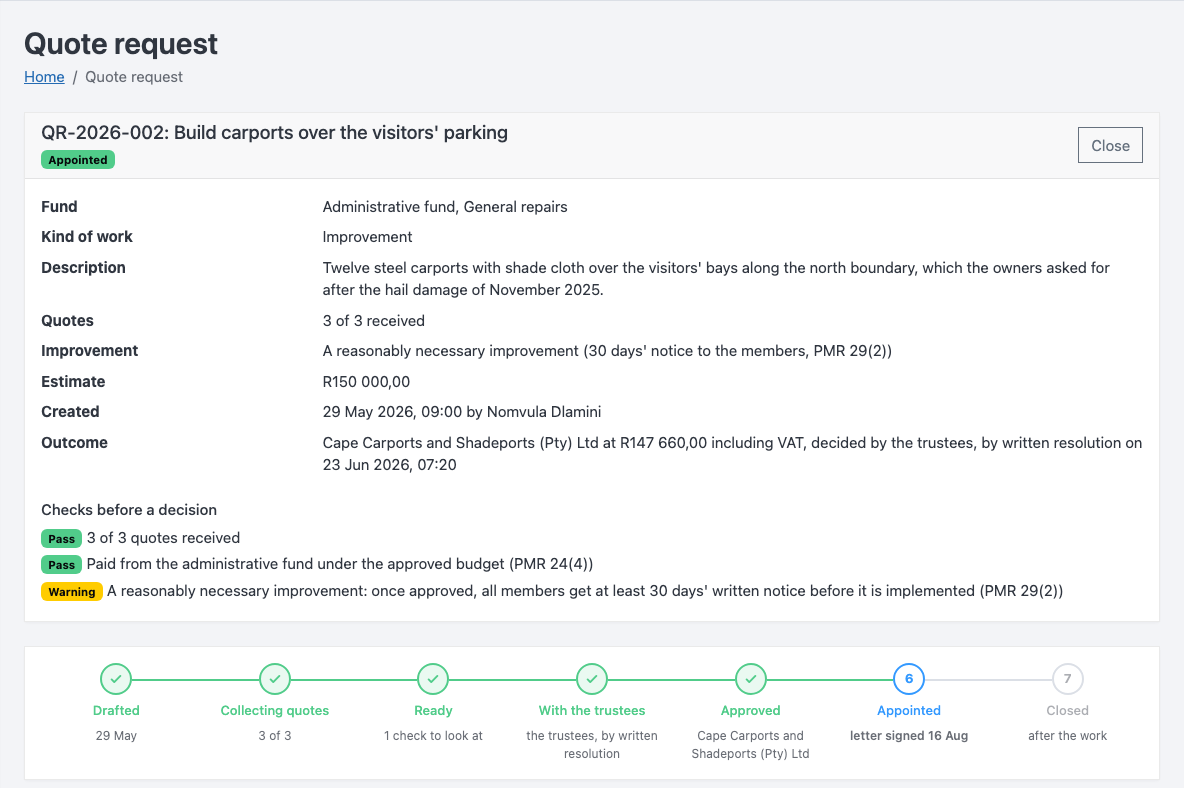This screenshot has width=1184, height=788.
Task: Click the Collecting quotes step checkmark circle
Action: coord(275,679)
